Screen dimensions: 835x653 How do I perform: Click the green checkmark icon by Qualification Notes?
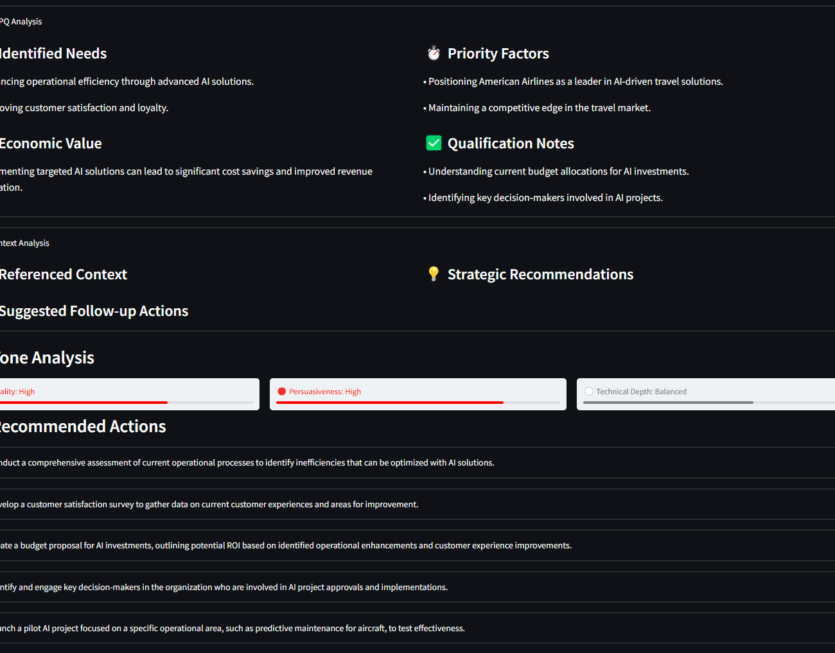[433, 144]
